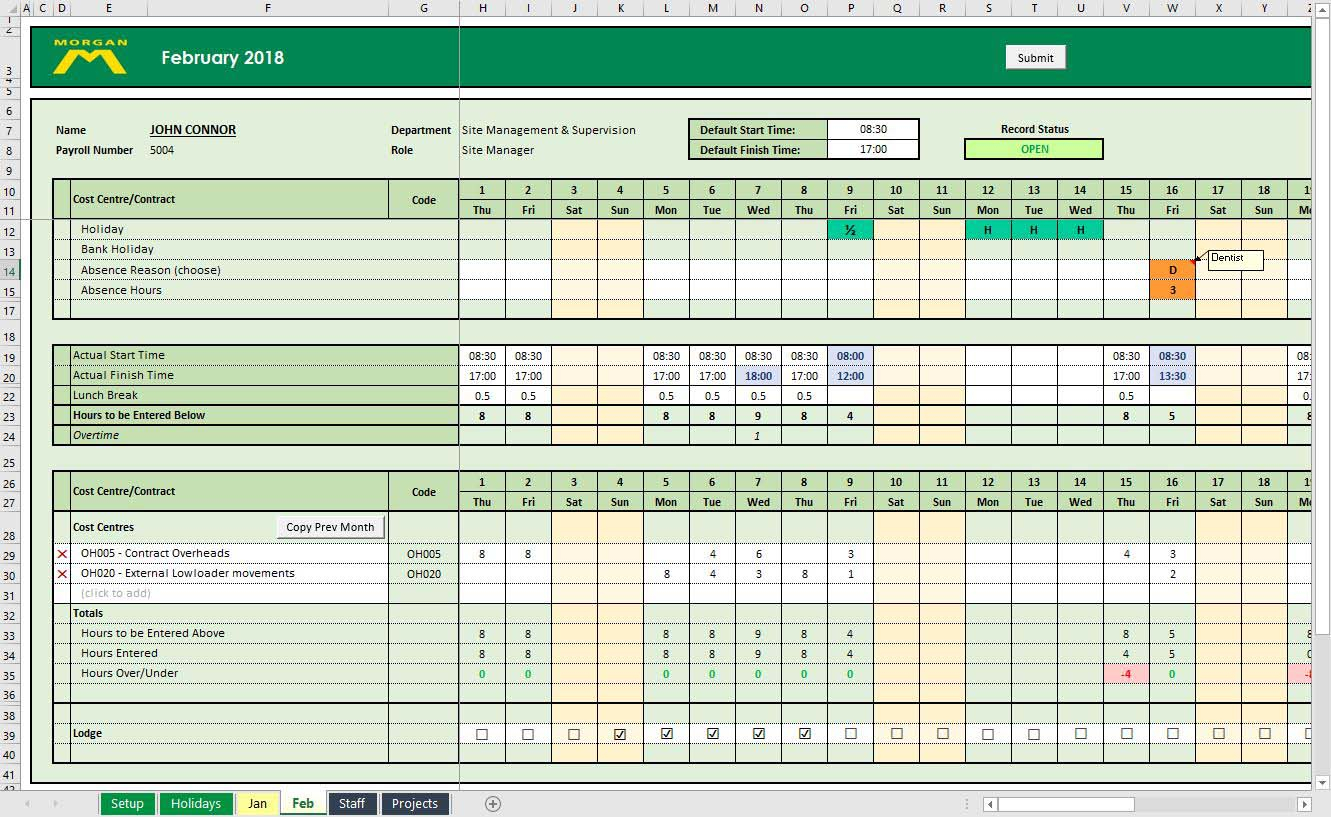Select the OH005 code cell in Code column

(424, 554)
